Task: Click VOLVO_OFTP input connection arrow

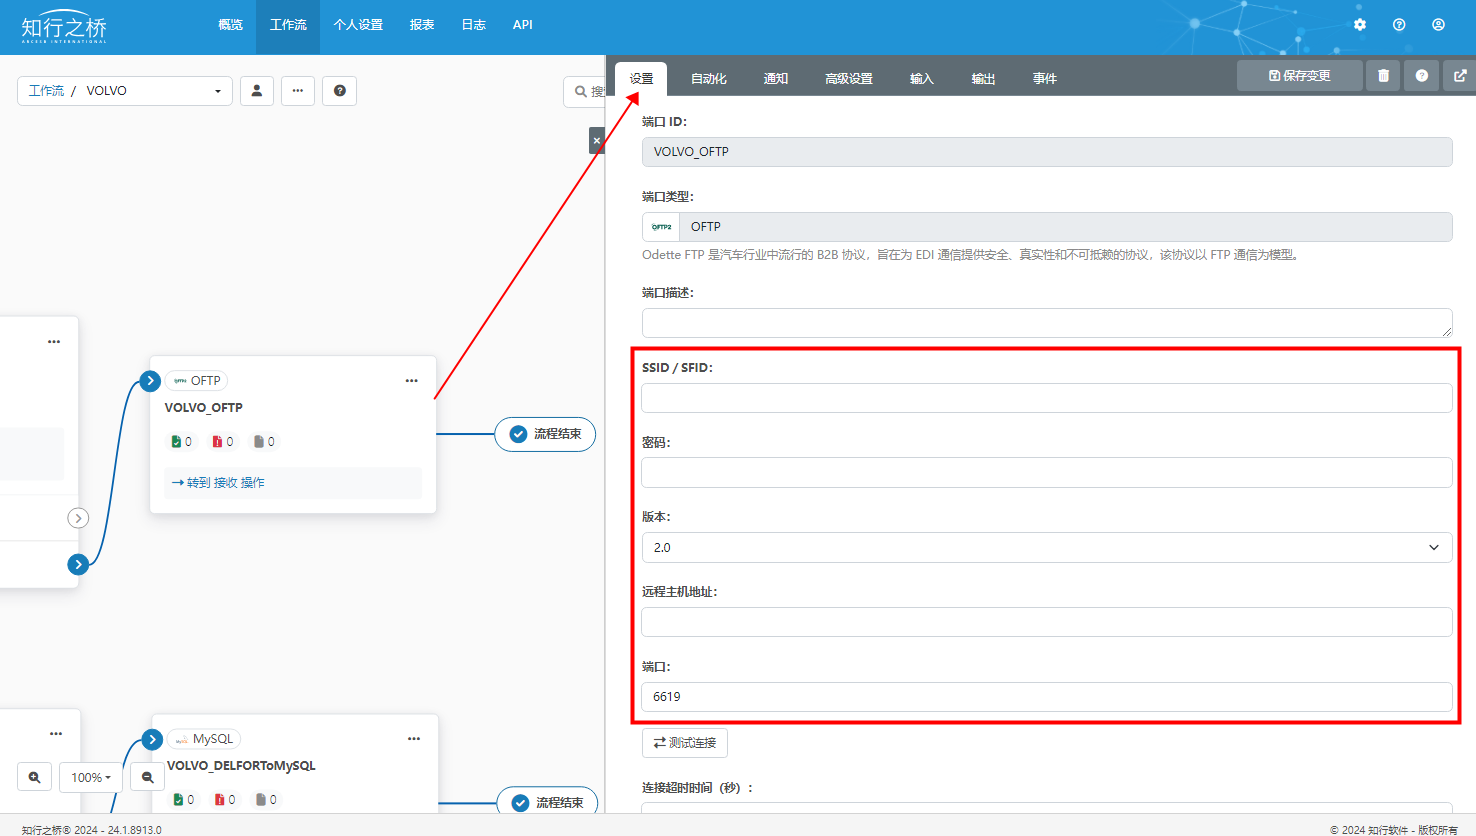Action: pos(150,381)
